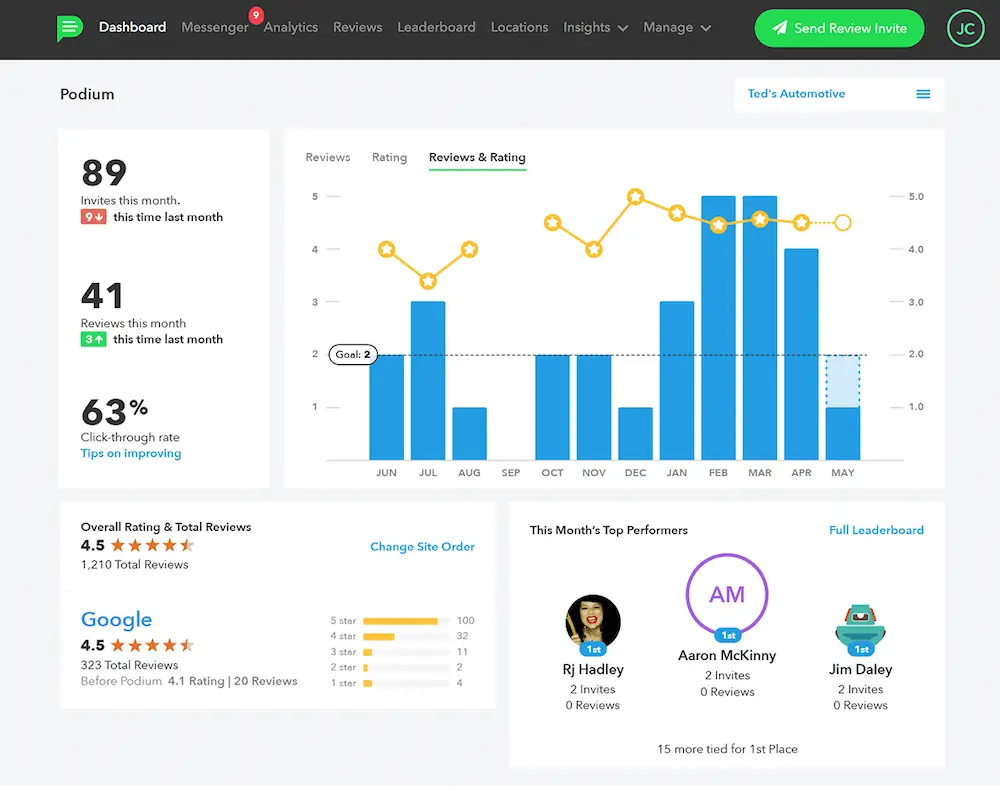The image size is (1000, 786).
Task: Click the JUN rating star marker
Action: (386, 249)
